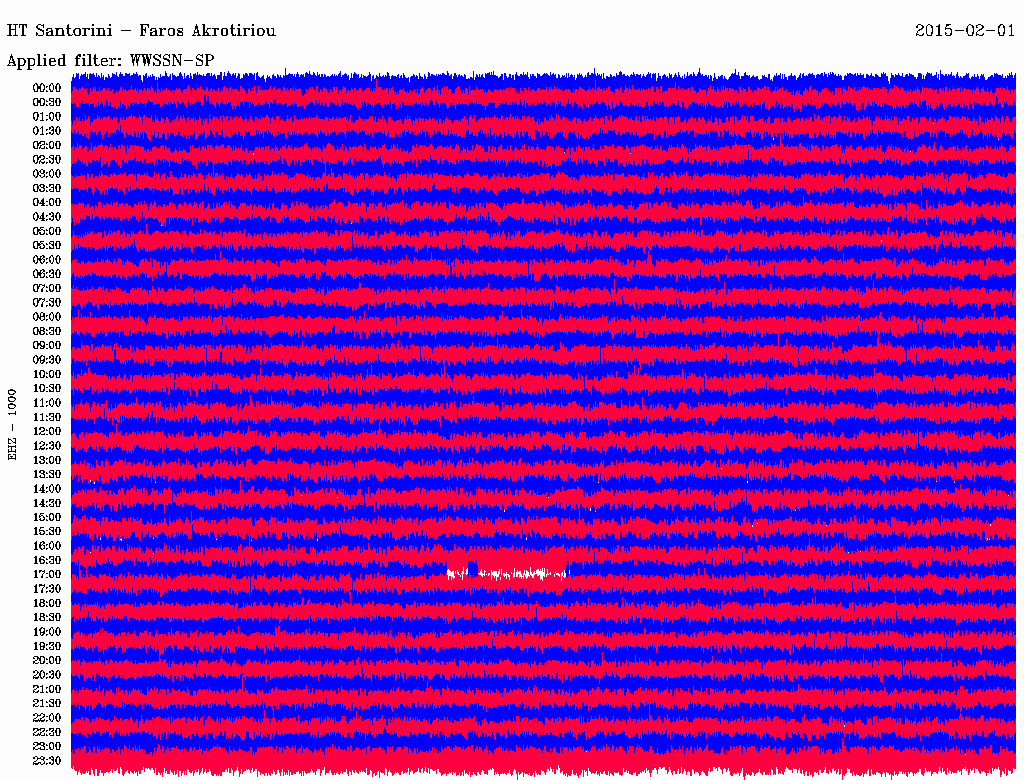The width and height of the screenshot is (1024, 780).
Task: Select the 06:30 time label
Action: point(47,274)
